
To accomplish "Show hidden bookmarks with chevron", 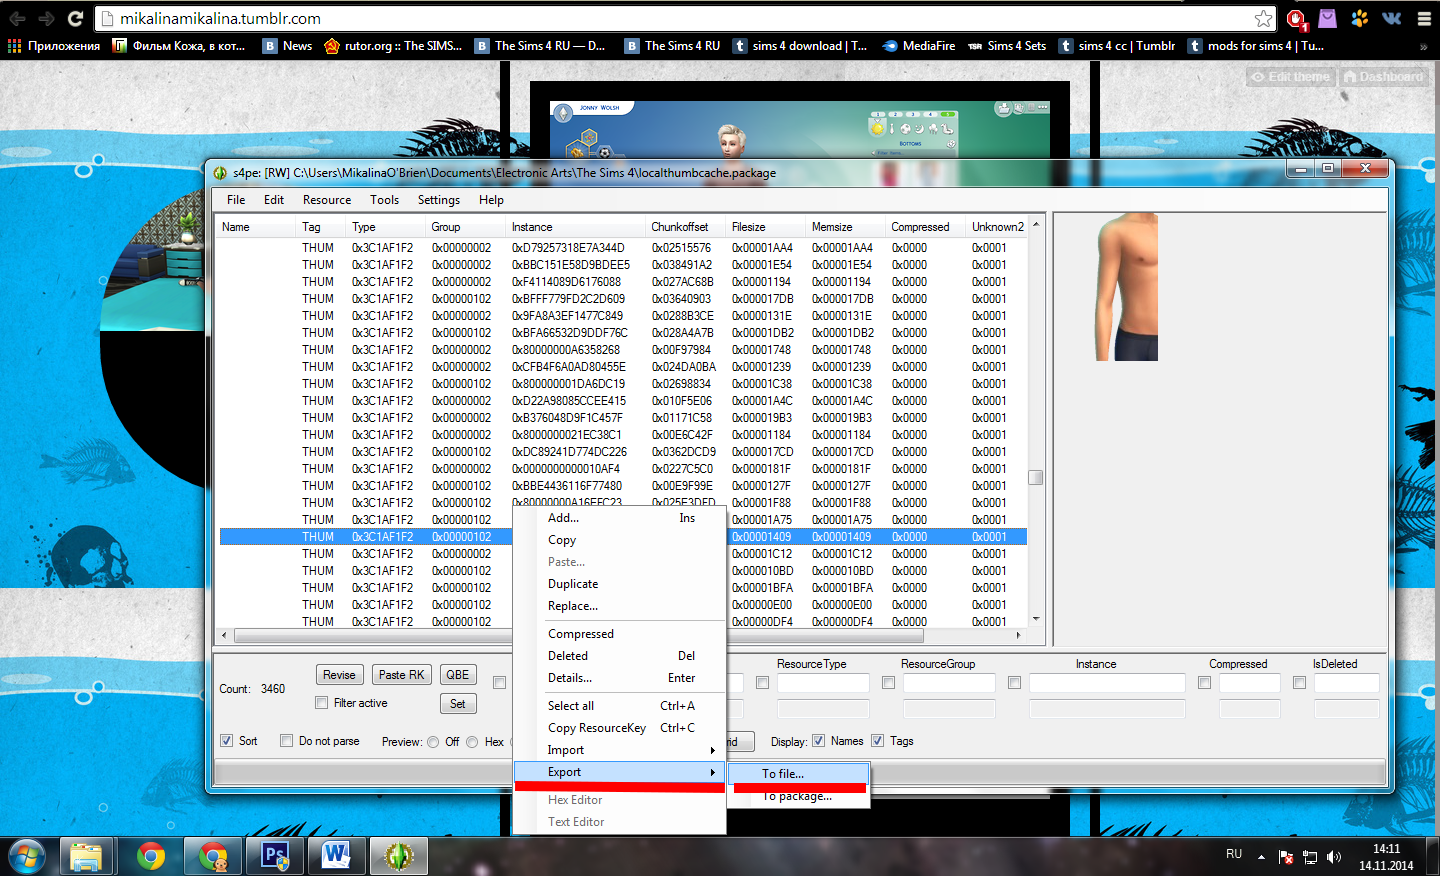I will (1423, 46).
